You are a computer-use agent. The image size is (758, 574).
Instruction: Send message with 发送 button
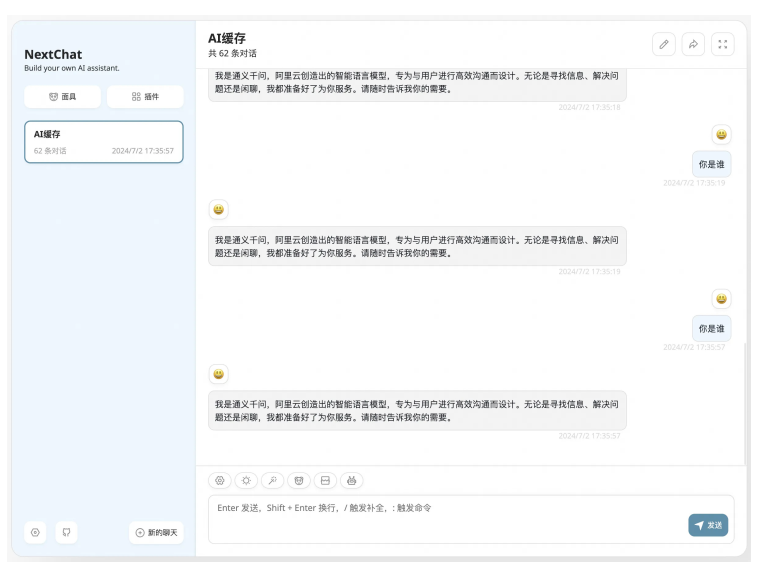[x=708, y=525]
